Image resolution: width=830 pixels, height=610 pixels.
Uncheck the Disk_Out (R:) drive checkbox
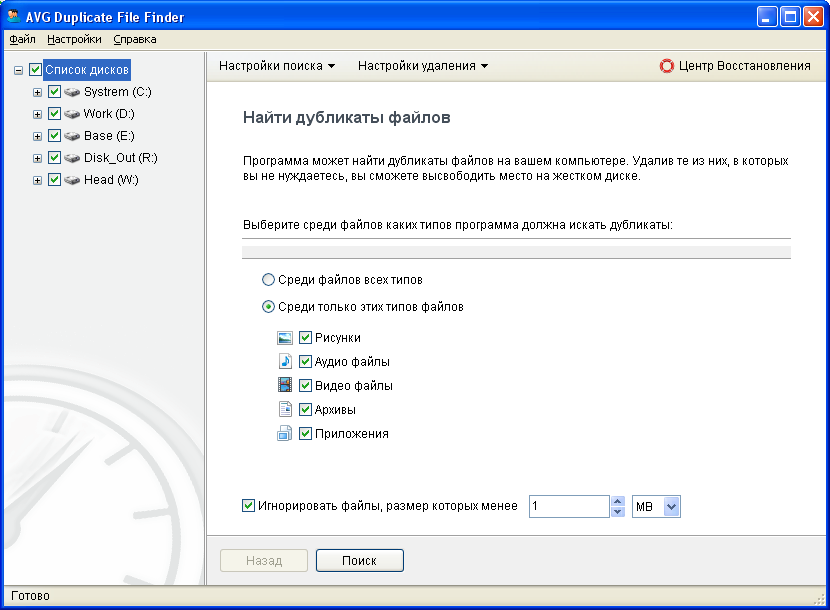(54, 157)
